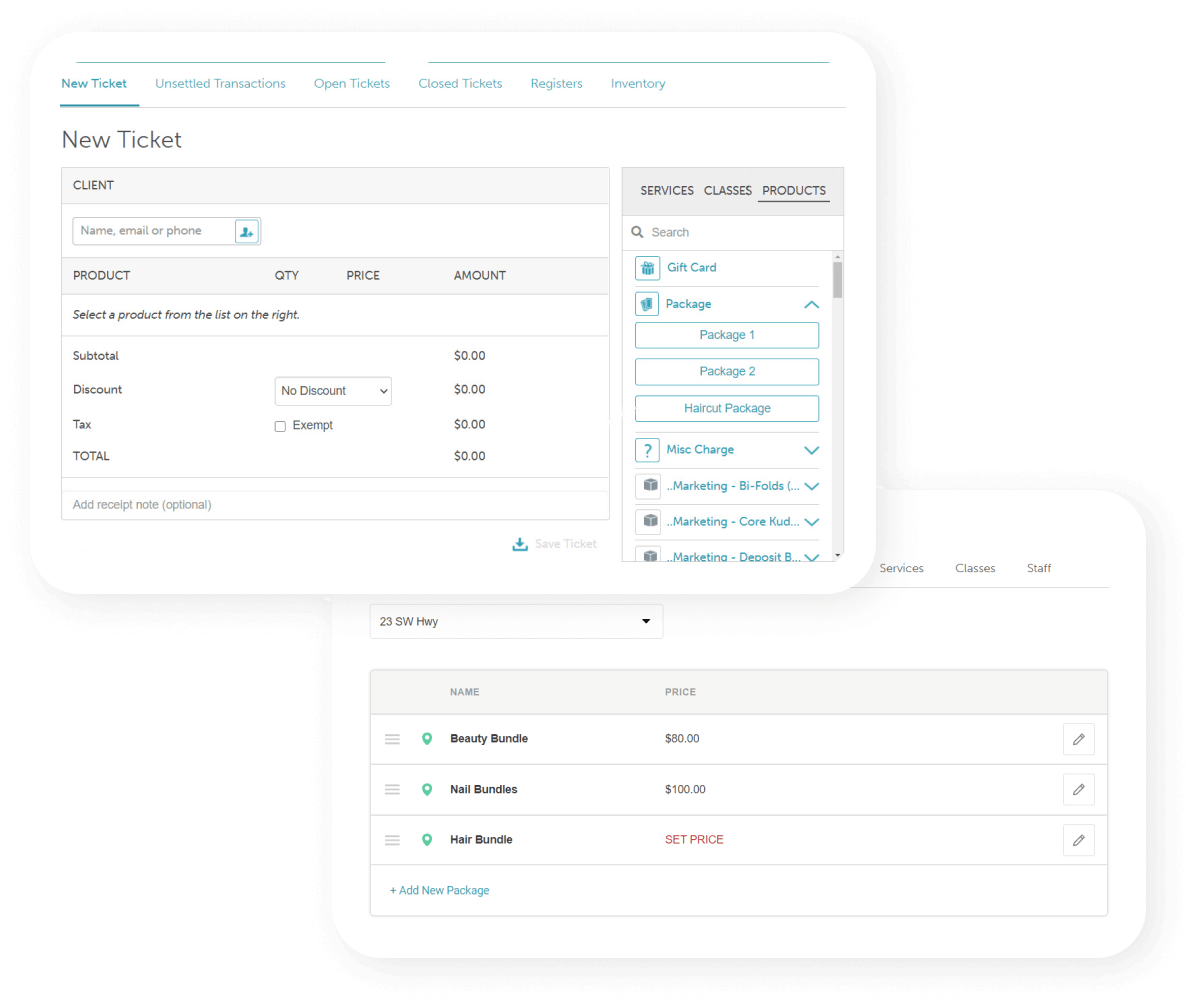The height and width of the screenshot is (1006, 1196).
Task: Edit the Hair Bundle package with pencil icon
Action: click(1079, 840)
